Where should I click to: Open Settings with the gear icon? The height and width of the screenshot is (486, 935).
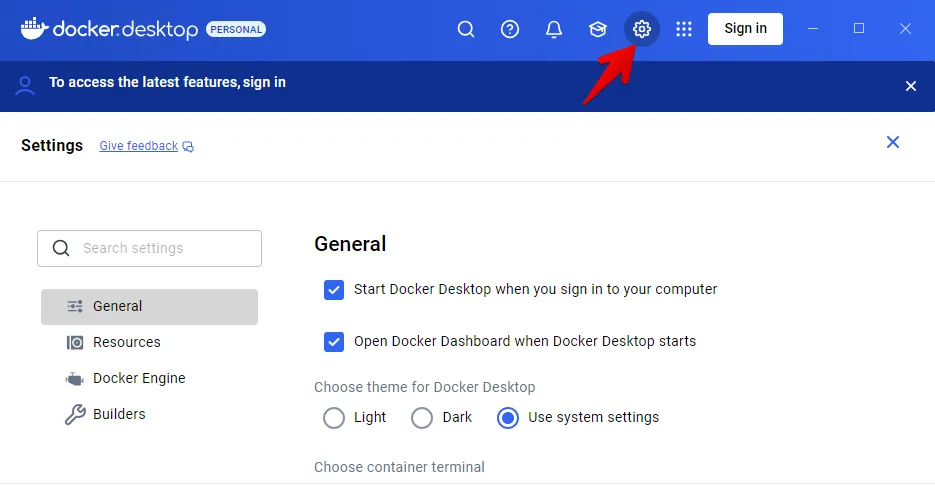tap(642, 29)
